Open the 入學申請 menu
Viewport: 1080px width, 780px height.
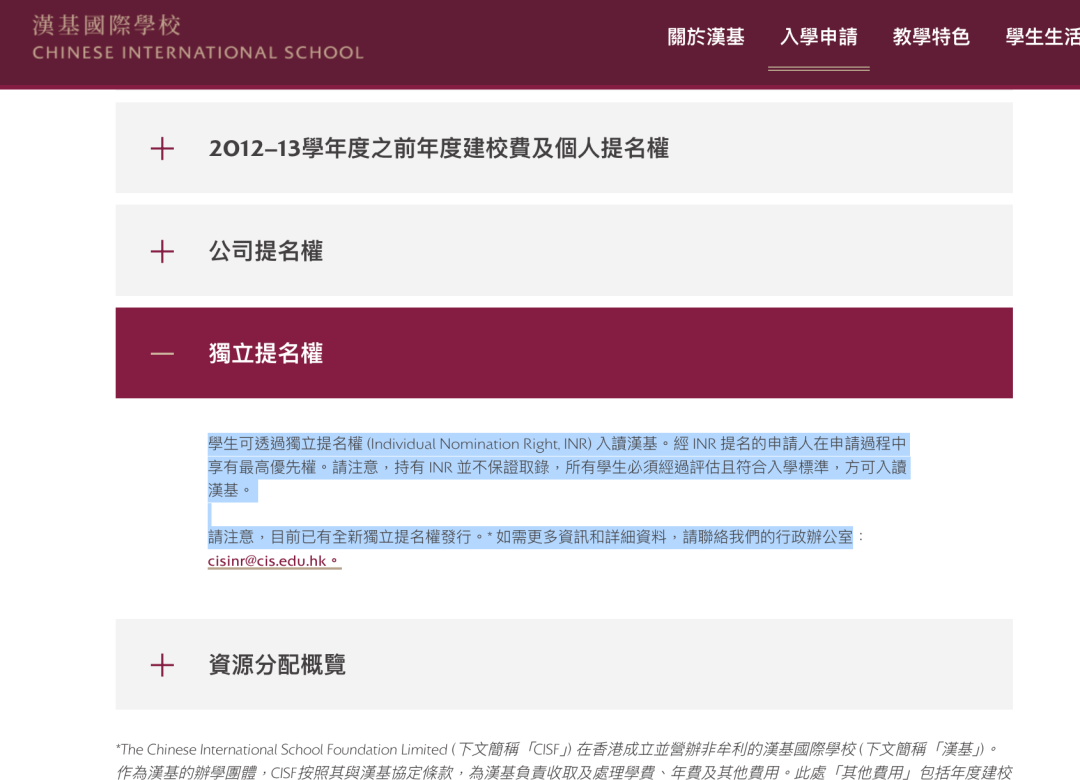(x=818, y=37)
